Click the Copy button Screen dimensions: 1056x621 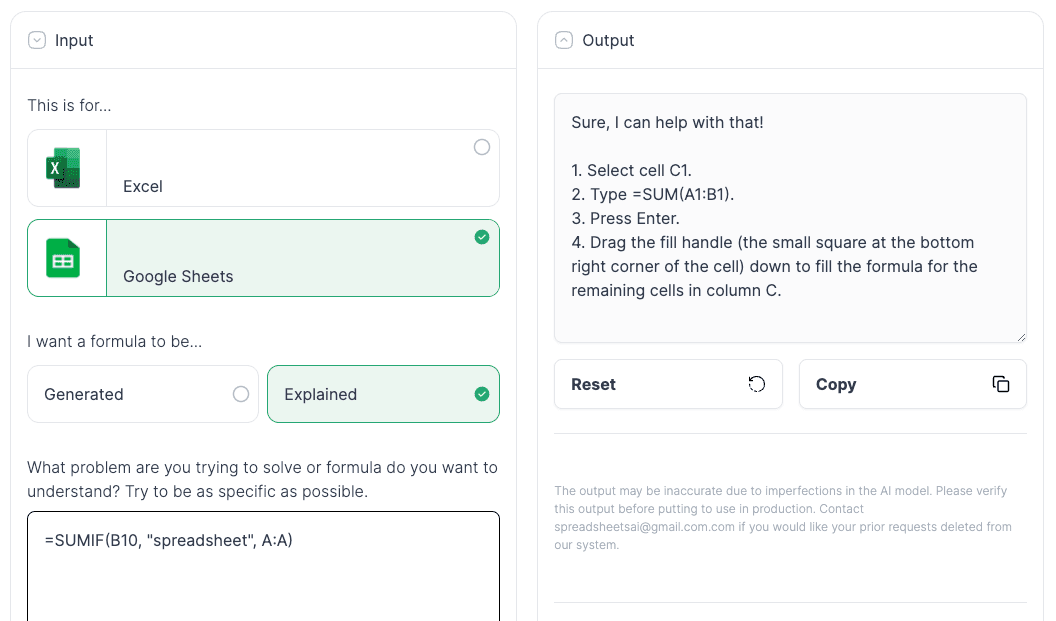(912, 383)
